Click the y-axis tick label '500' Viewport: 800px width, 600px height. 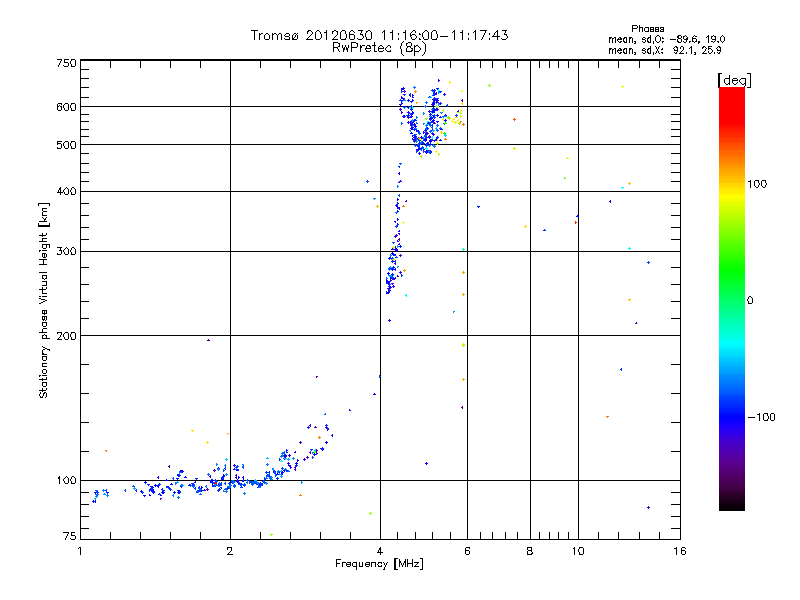66,145
